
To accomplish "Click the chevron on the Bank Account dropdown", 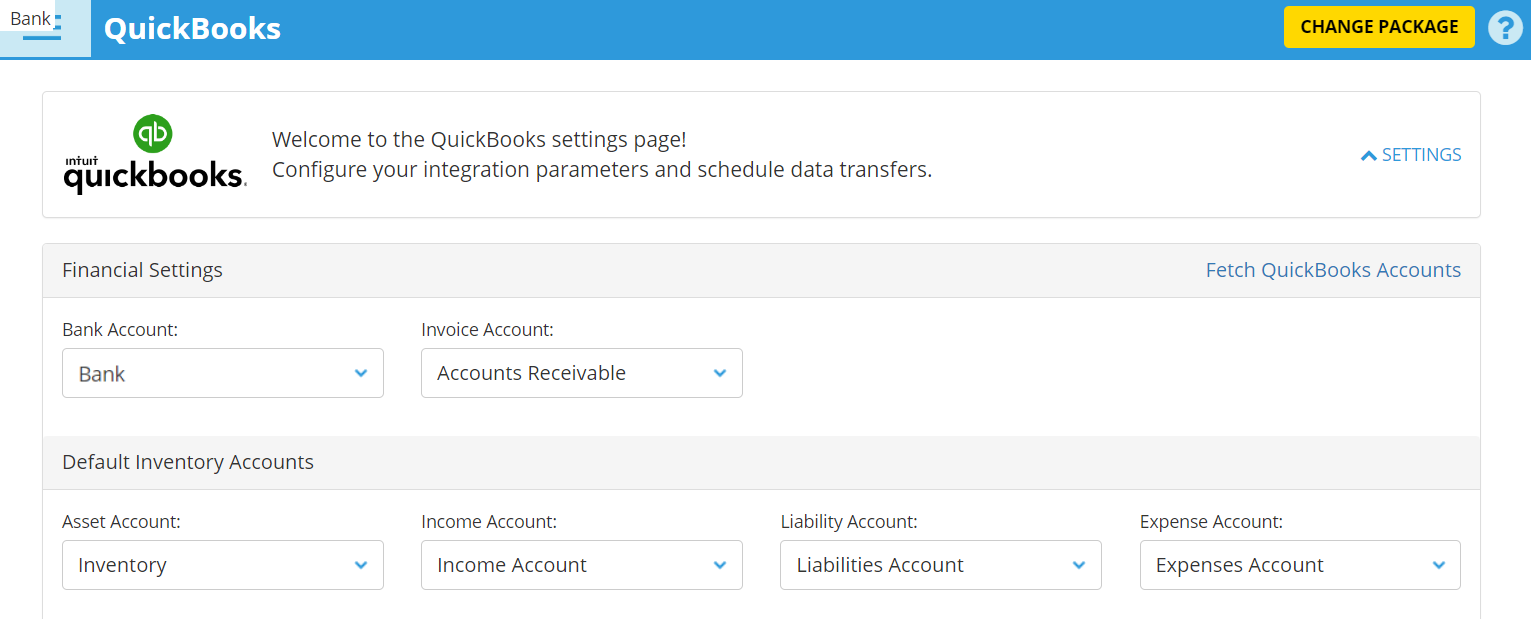I will pos(361,372).
